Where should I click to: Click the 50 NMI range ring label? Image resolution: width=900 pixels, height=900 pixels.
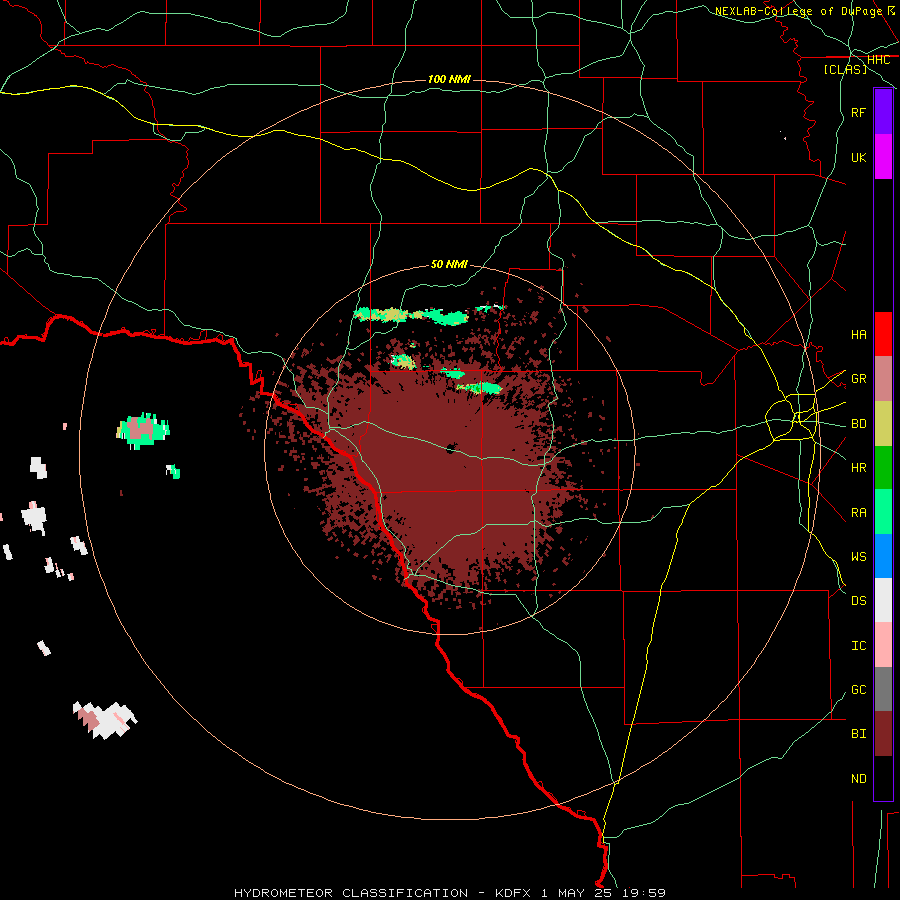click(x=449, y=264)
